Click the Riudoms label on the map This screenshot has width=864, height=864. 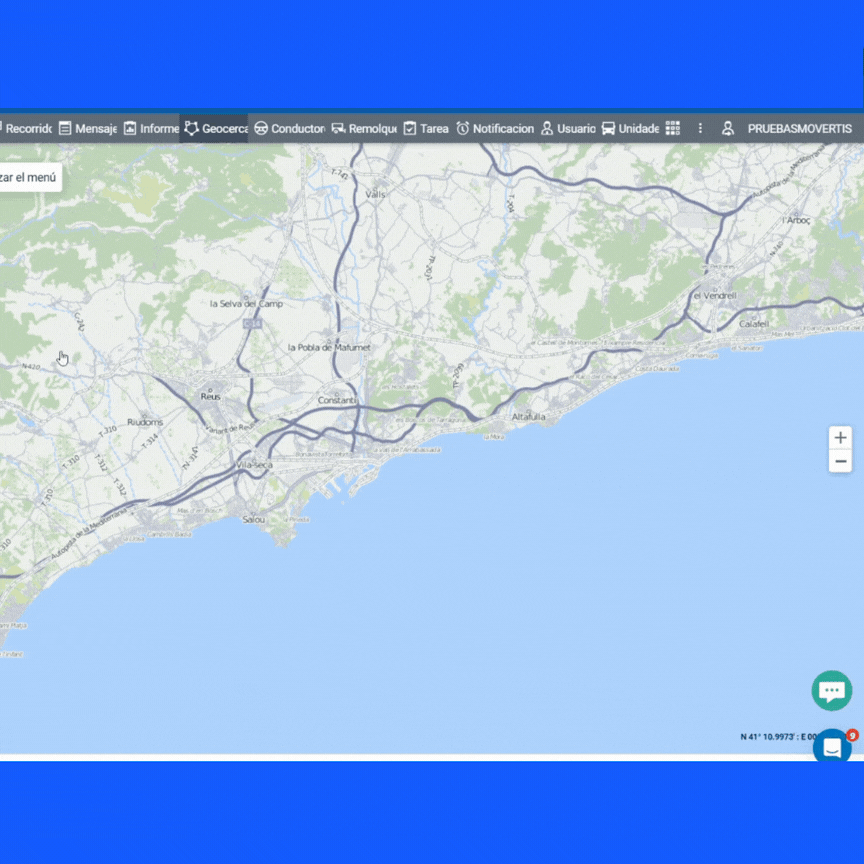[x=145, y=422]
